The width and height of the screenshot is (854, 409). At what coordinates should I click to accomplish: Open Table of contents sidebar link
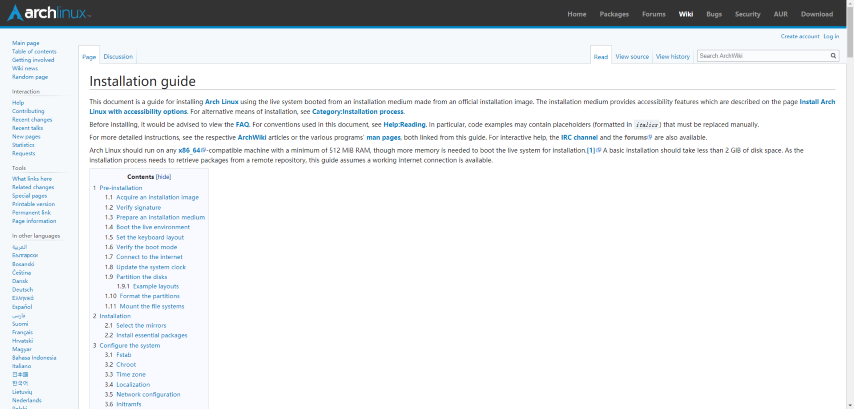click(x=34, y=52)
